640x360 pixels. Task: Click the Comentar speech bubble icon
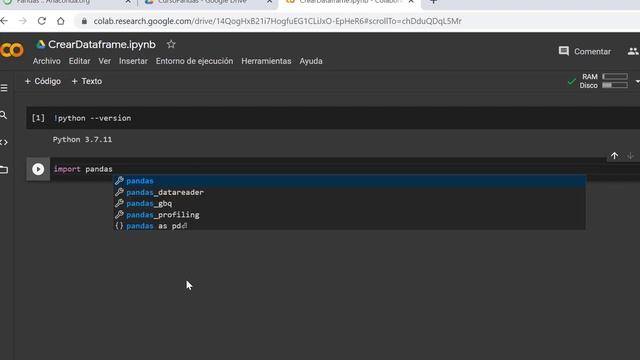coord(564,51)
